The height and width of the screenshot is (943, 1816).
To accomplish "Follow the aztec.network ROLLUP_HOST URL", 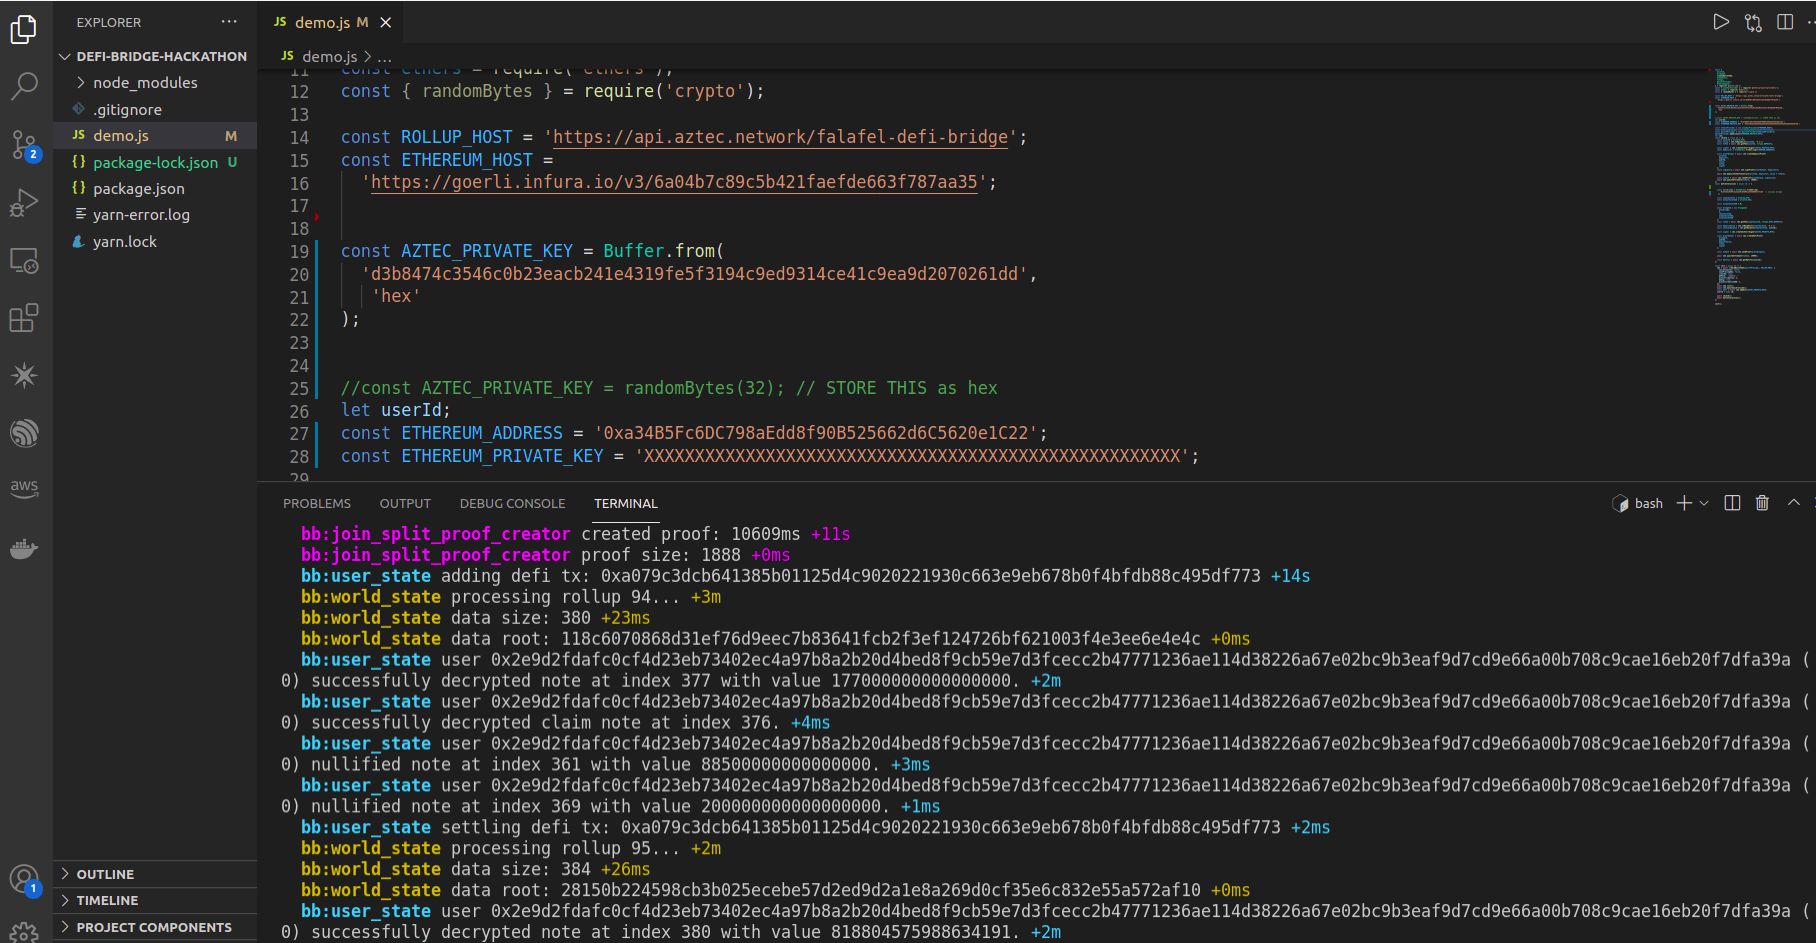I will click(x=780, y=137).
